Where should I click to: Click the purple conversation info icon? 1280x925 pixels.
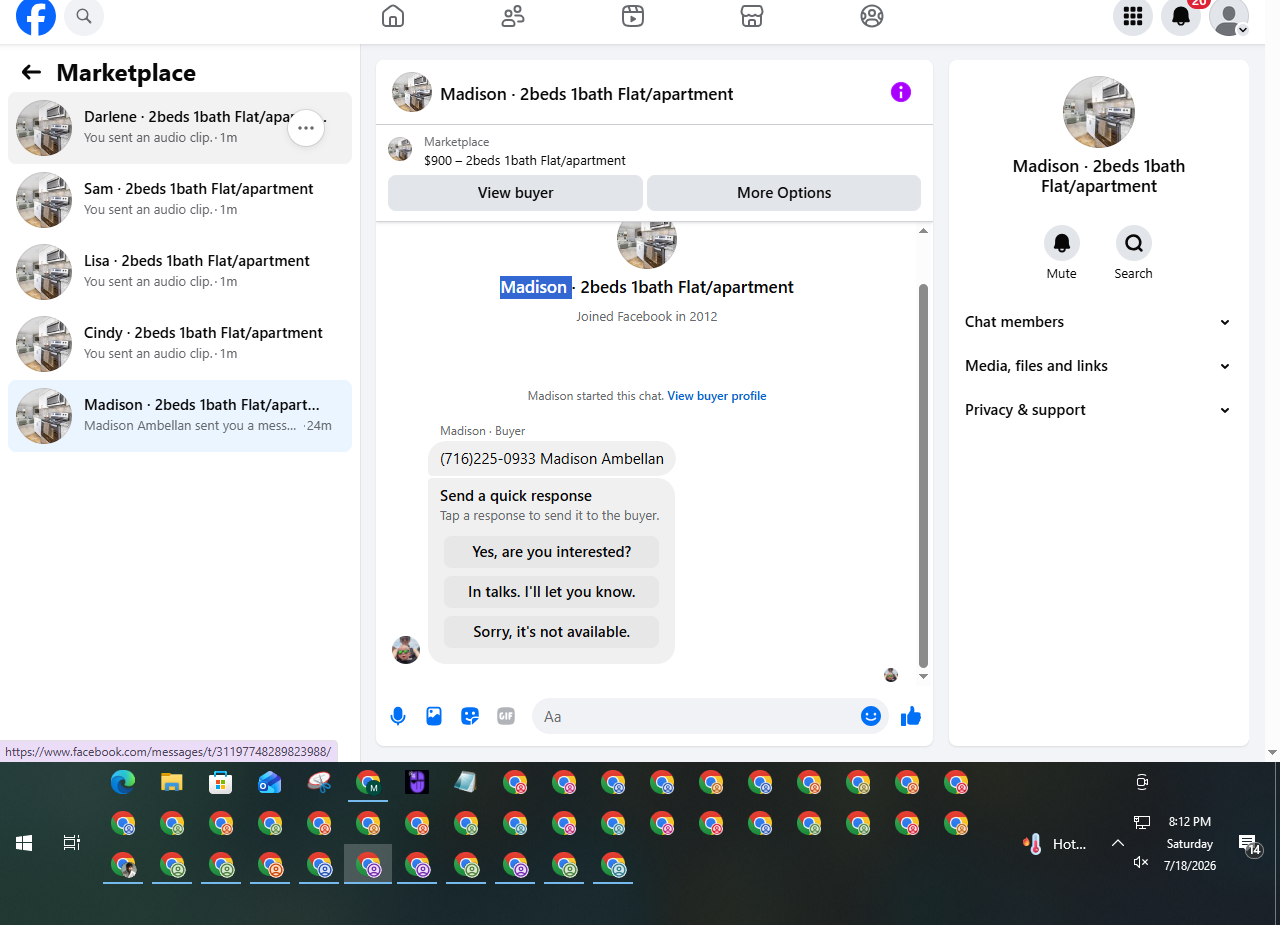[x=901, y=92]
